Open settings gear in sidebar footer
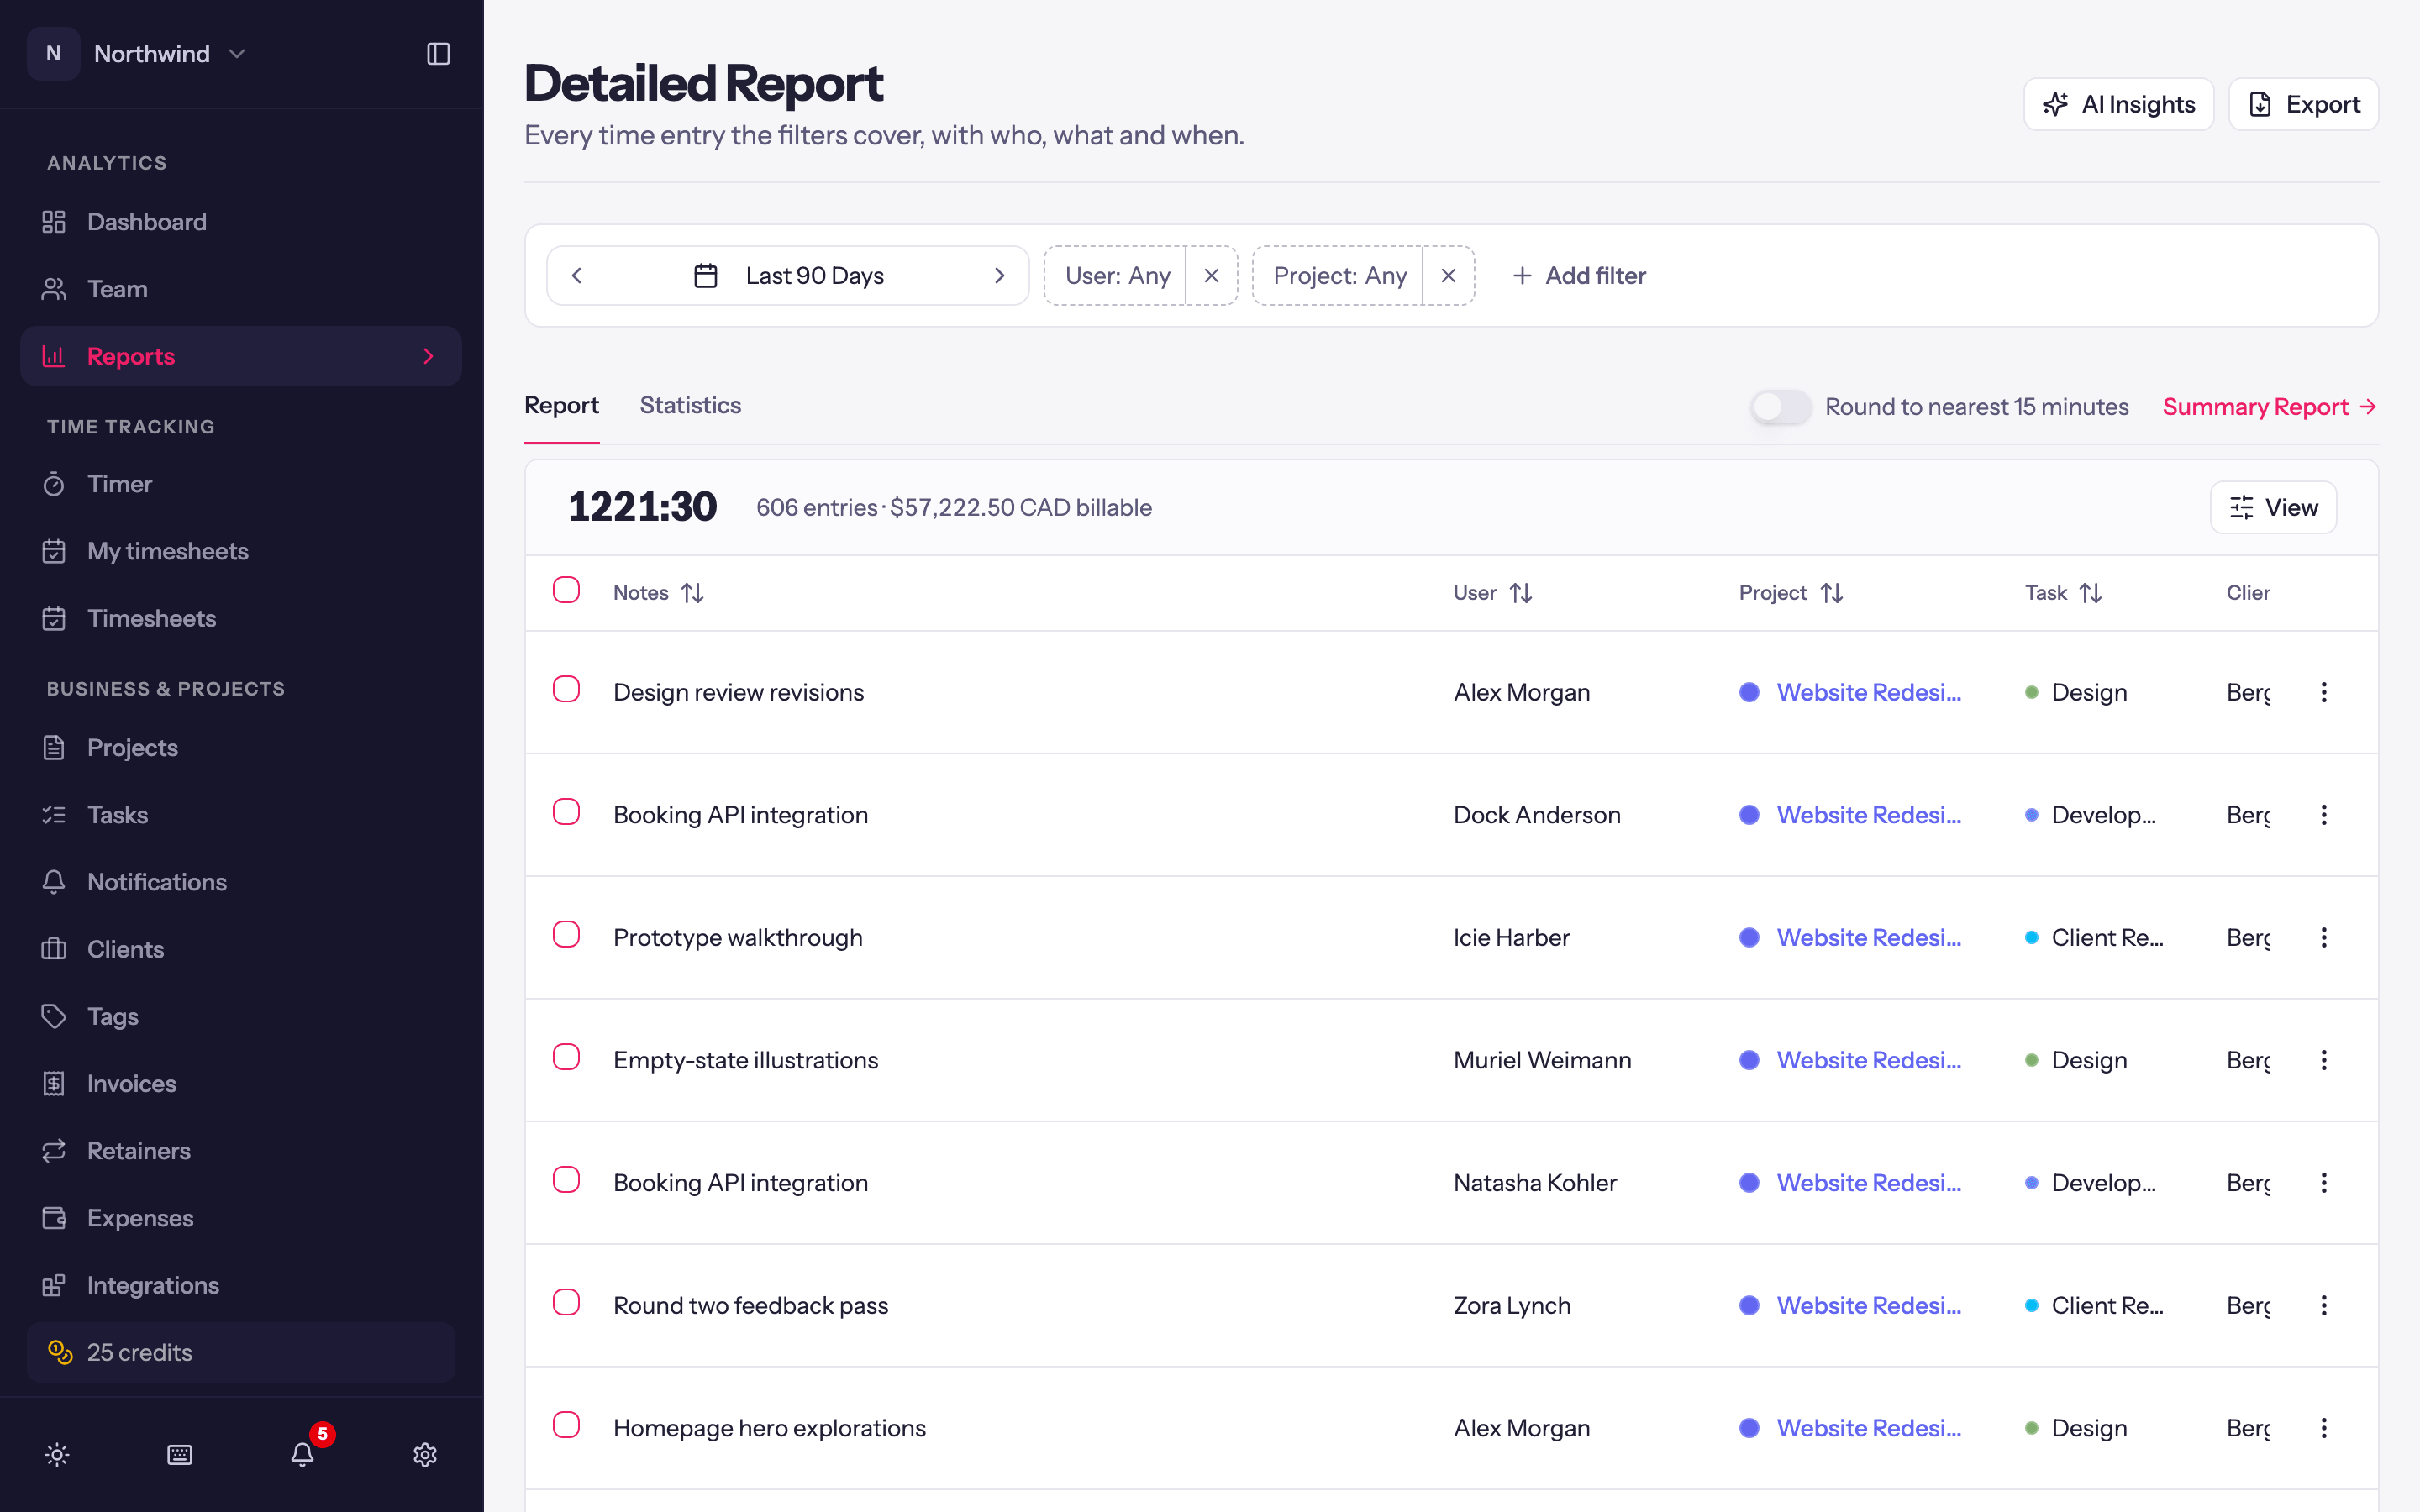 [425, 1454]
